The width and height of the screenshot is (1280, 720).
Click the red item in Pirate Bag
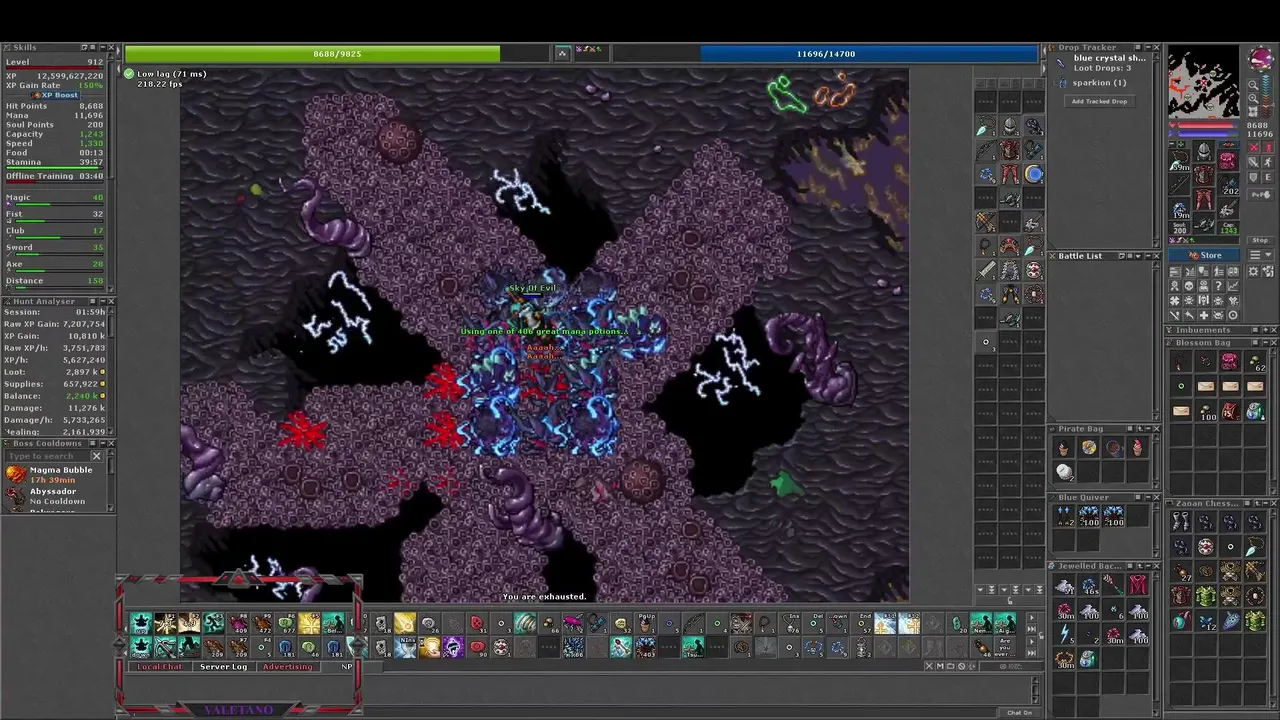(x=1137, y=448)
